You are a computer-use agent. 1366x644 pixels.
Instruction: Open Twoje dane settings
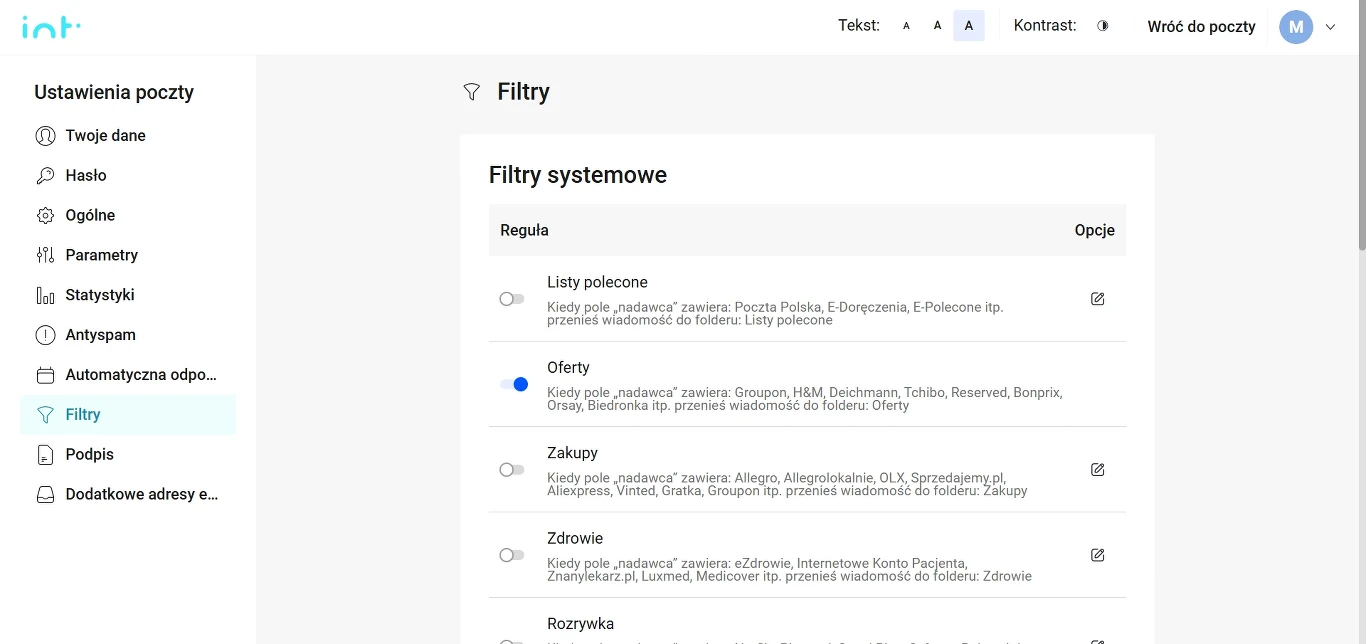[128, 135]
